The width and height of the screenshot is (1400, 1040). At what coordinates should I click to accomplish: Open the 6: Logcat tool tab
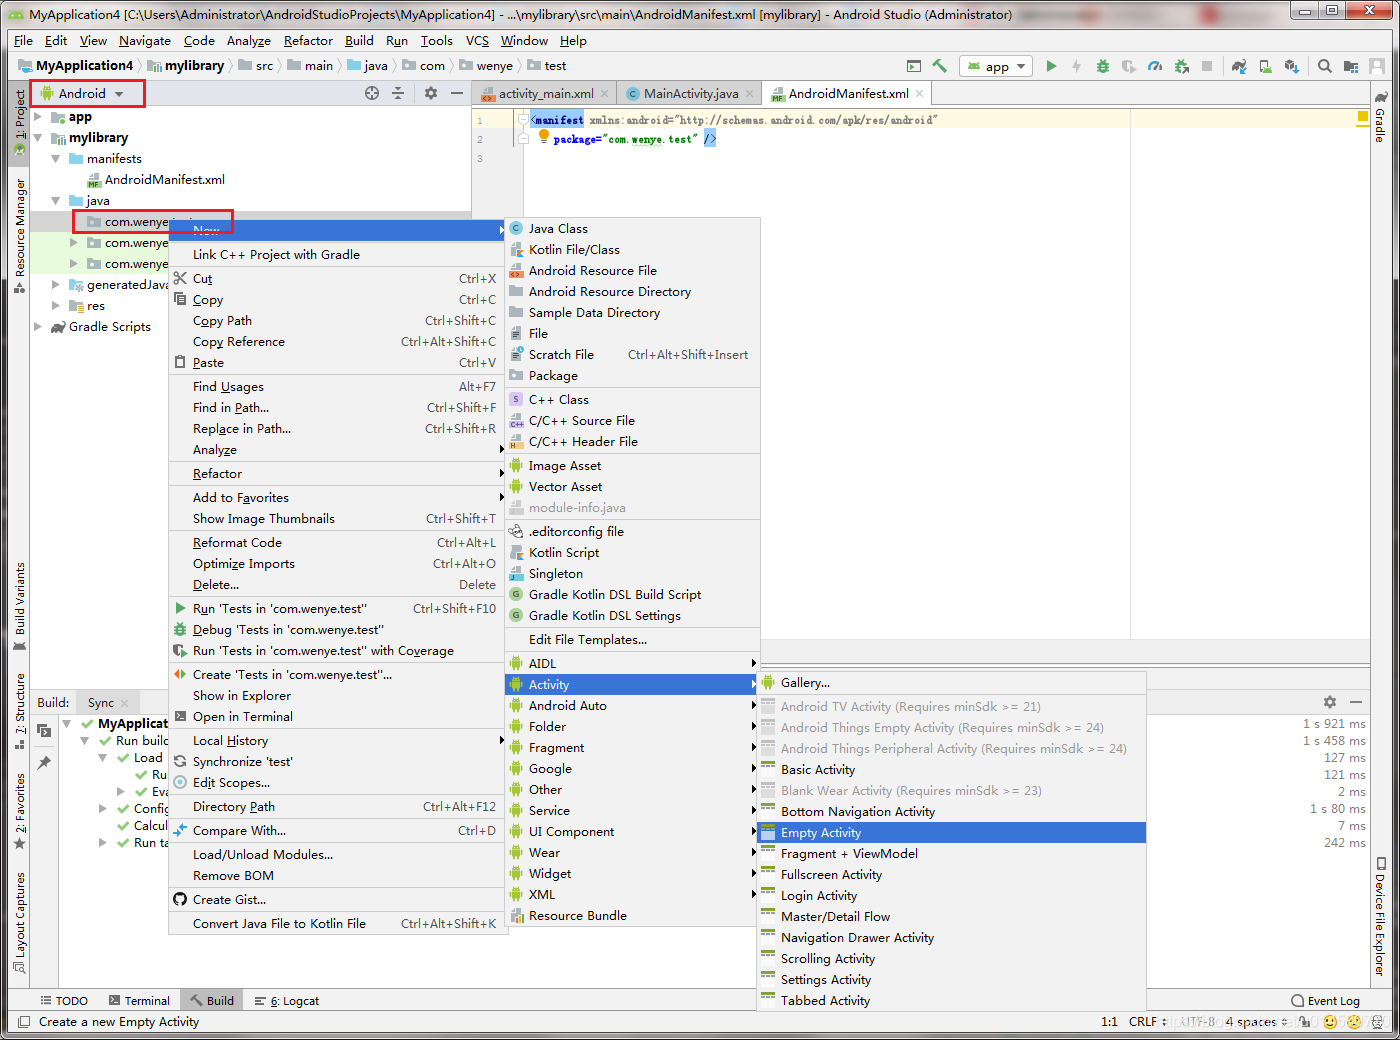(x=287, y=1001)
